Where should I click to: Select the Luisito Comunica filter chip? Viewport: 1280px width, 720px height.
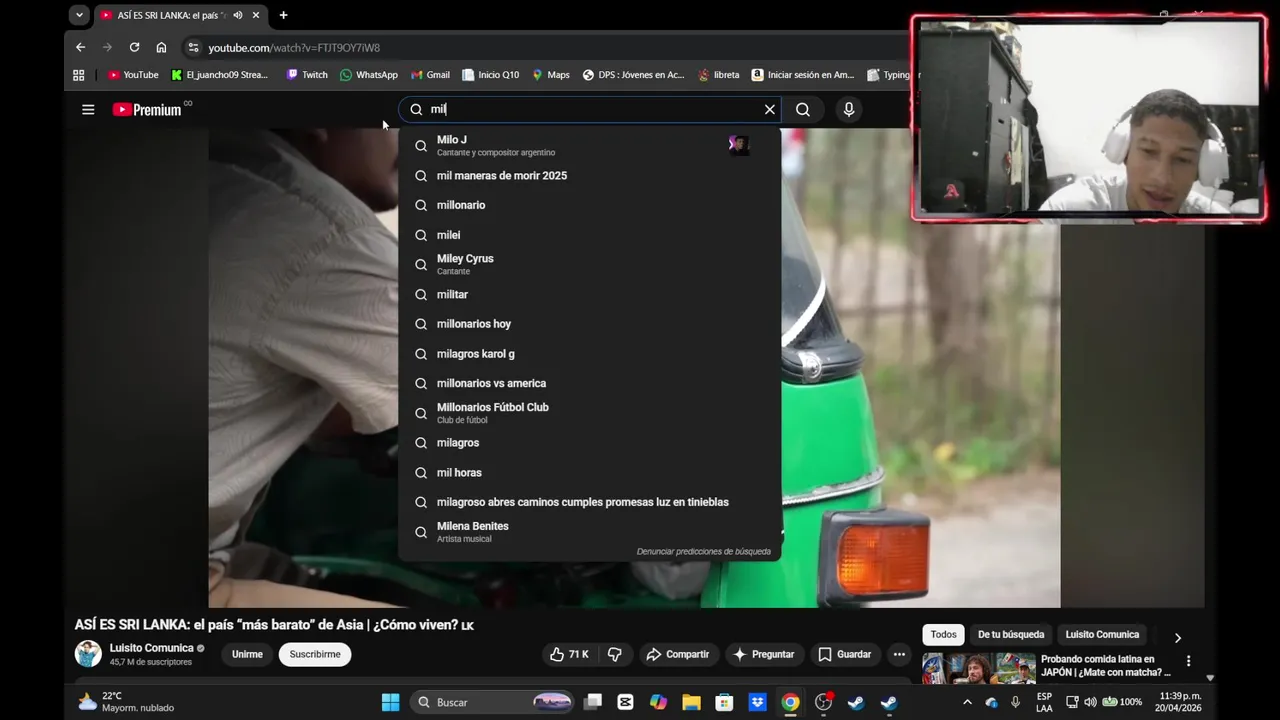point(1102,635)
